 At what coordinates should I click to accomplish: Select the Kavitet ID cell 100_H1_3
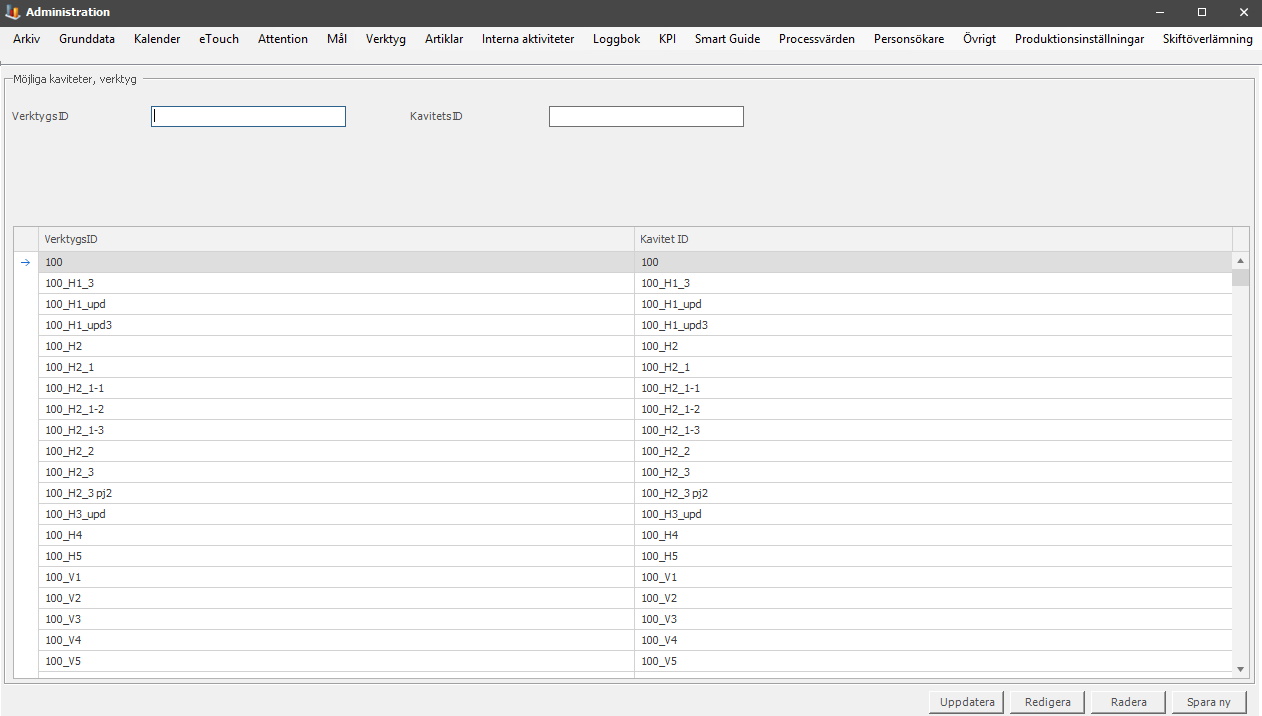pos(933,283)
